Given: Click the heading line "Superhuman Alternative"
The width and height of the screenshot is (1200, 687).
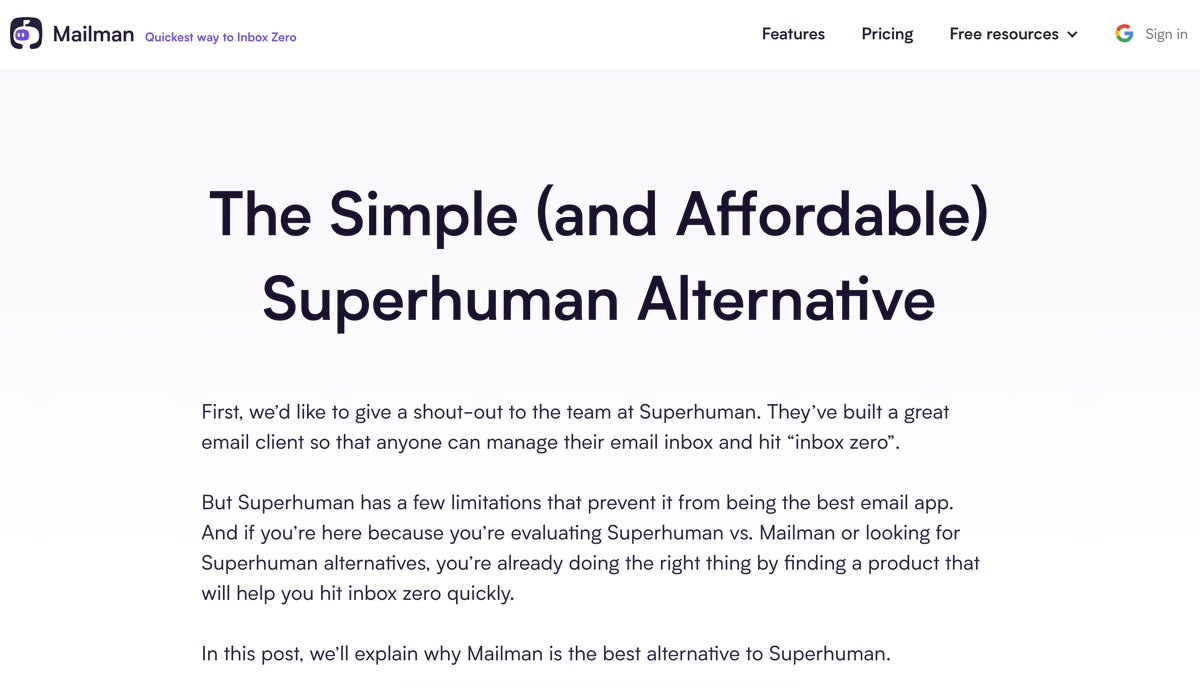Looking at the screenshot, I should coord(599,297).
